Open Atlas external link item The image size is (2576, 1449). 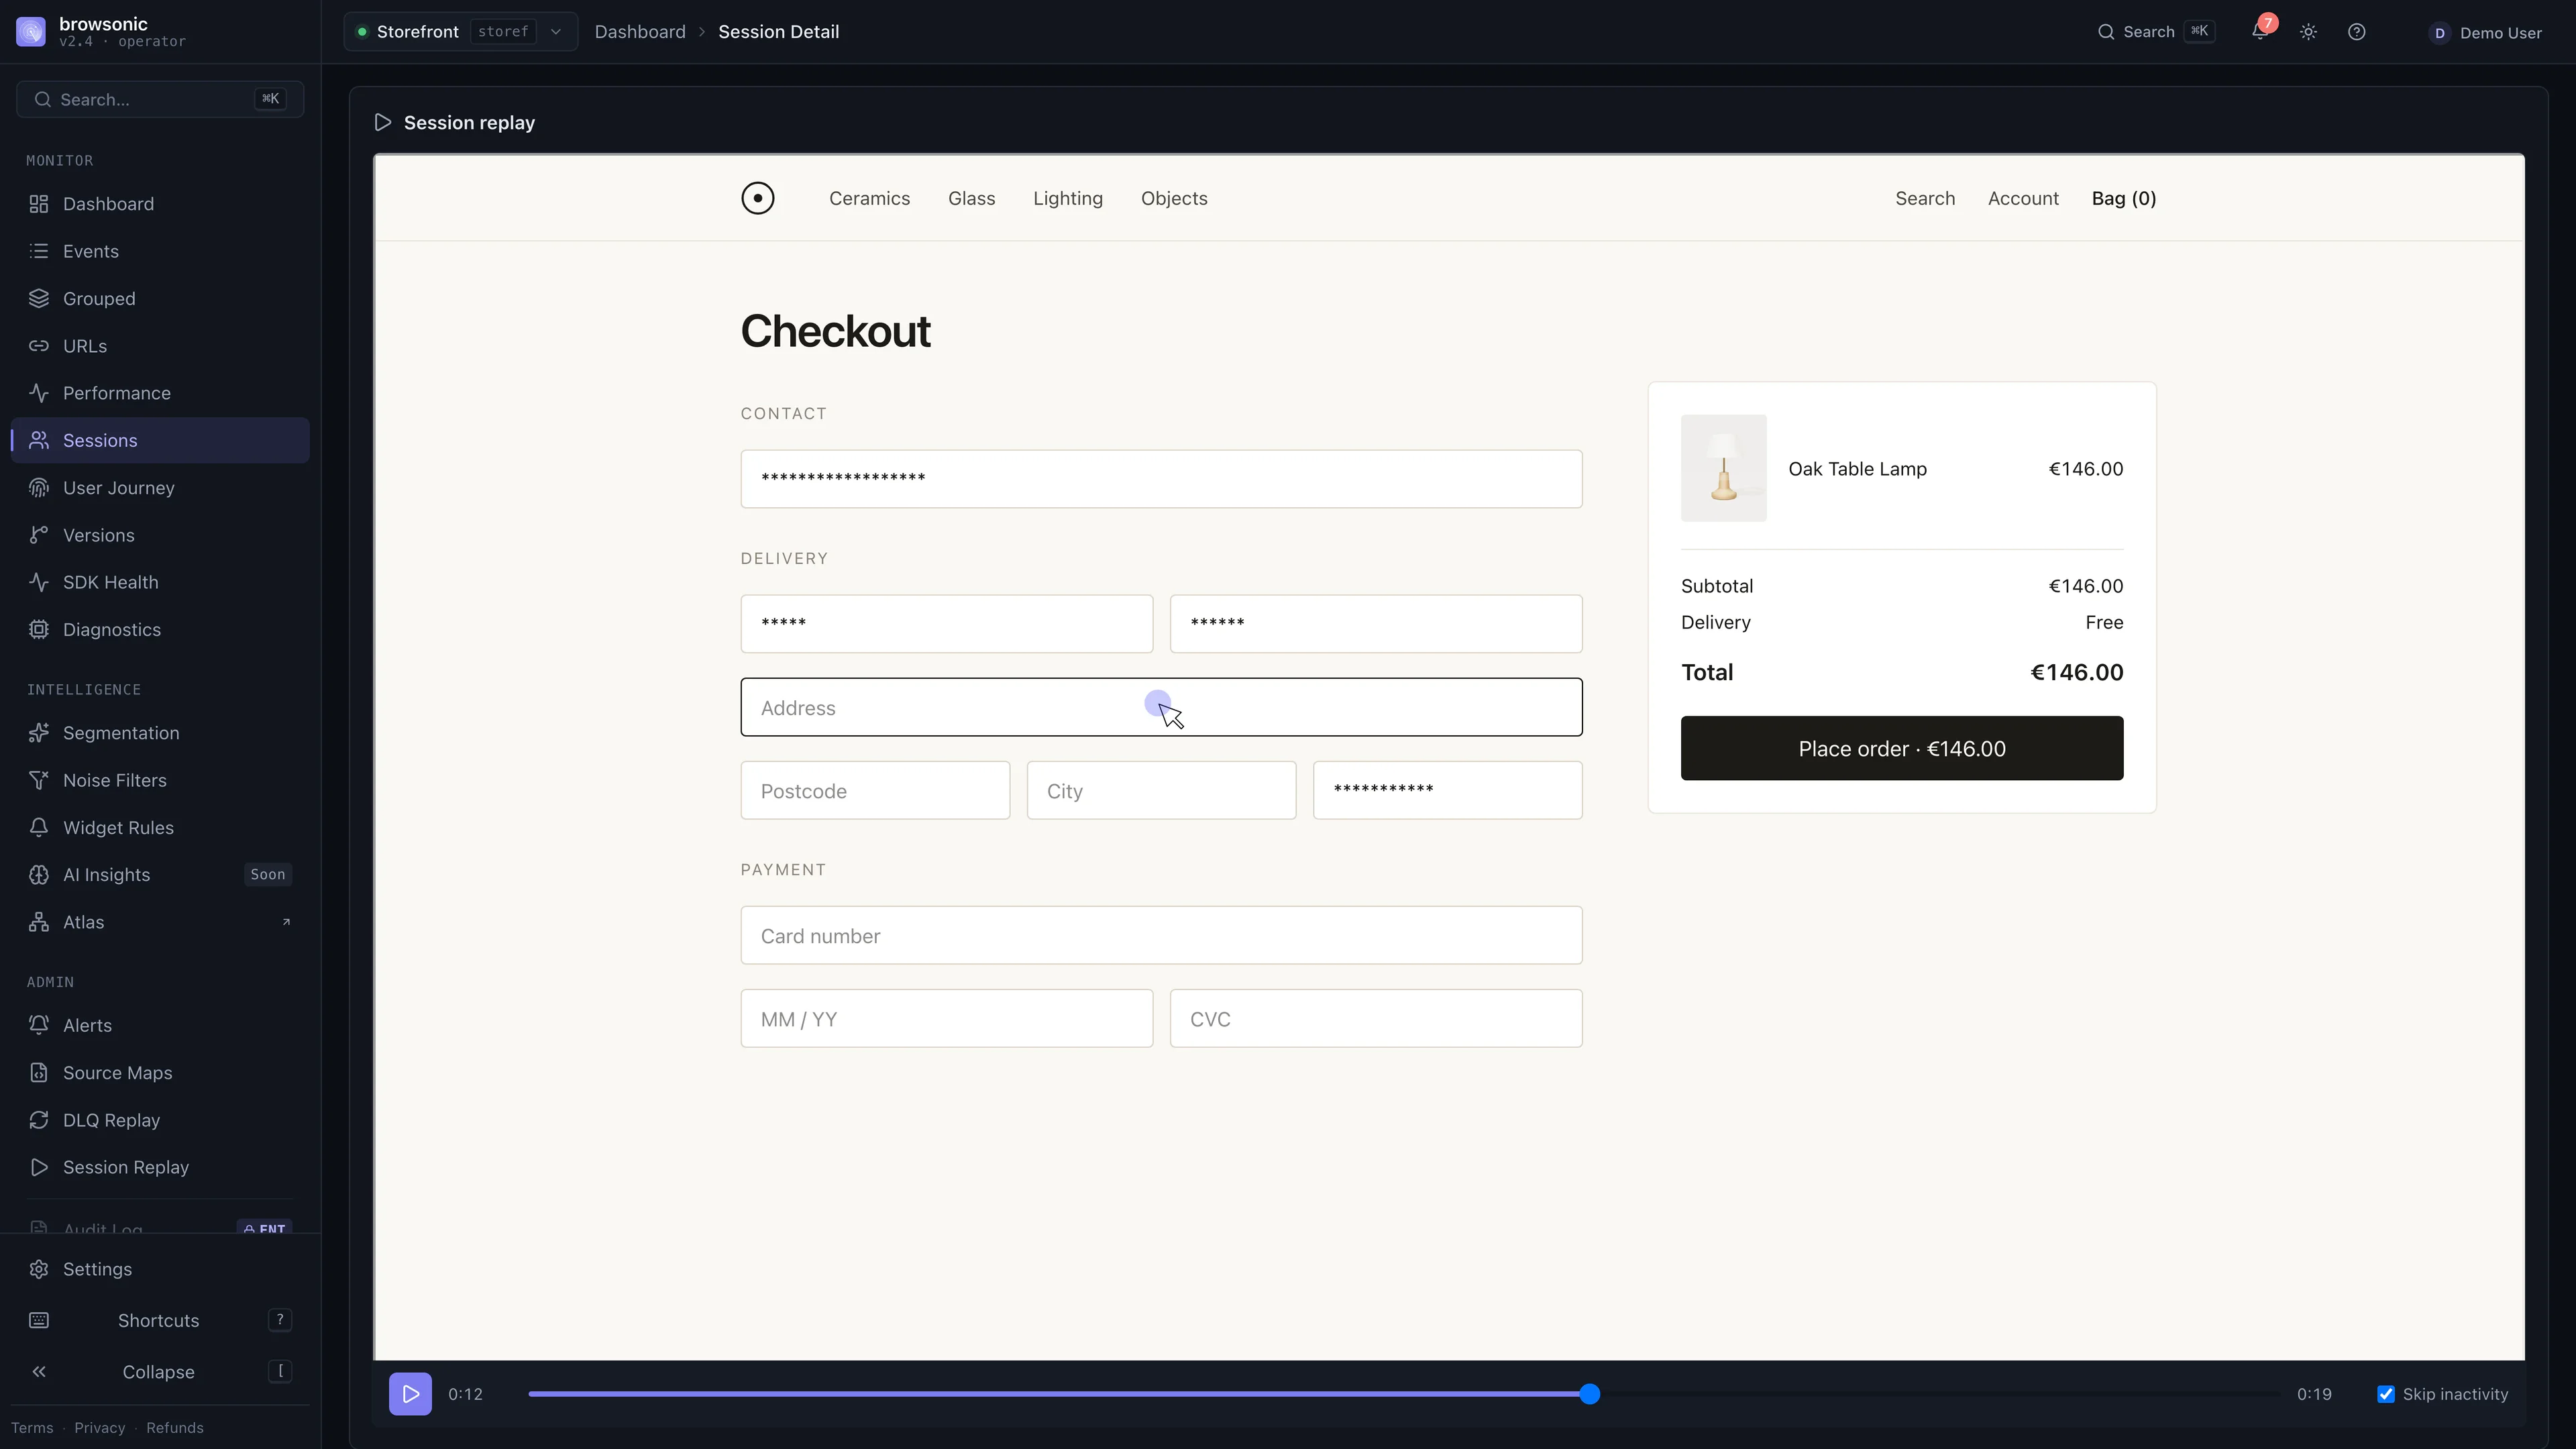(160, 922)
